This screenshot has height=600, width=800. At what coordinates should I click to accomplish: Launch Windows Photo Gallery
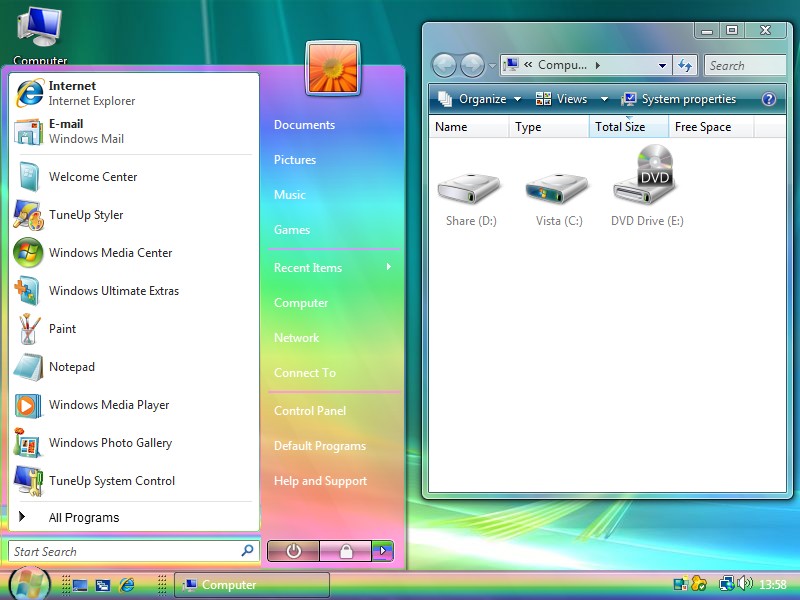coord(110,443)
